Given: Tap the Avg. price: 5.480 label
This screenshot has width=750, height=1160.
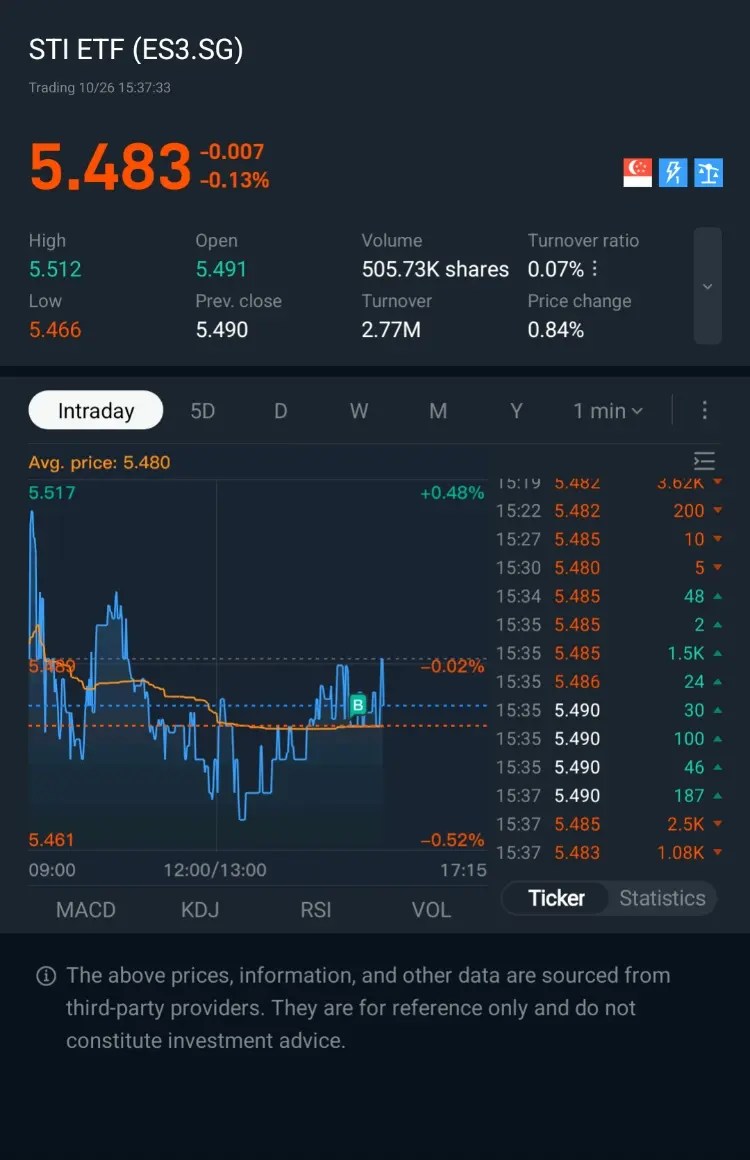Looking at the screenshot, I should pos(99,462).
